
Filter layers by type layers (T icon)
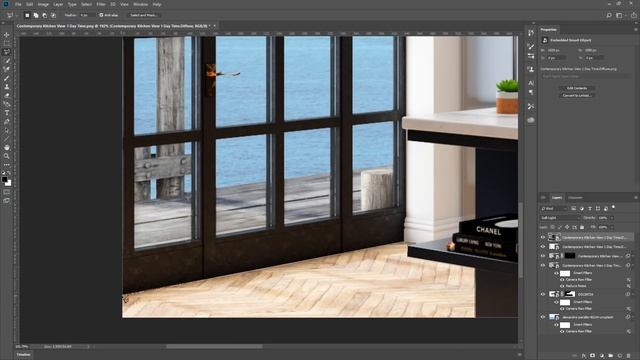click(590, 209)
